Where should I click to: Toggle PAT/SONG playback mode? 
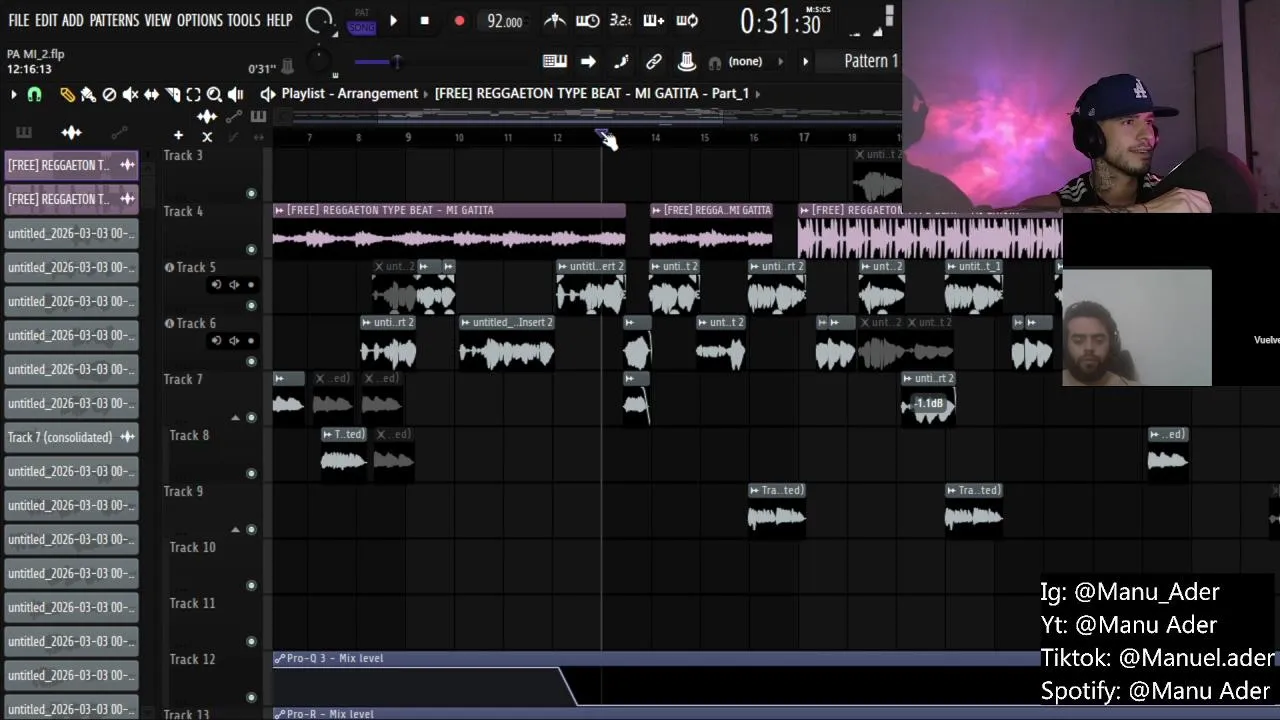pos(361,22)
